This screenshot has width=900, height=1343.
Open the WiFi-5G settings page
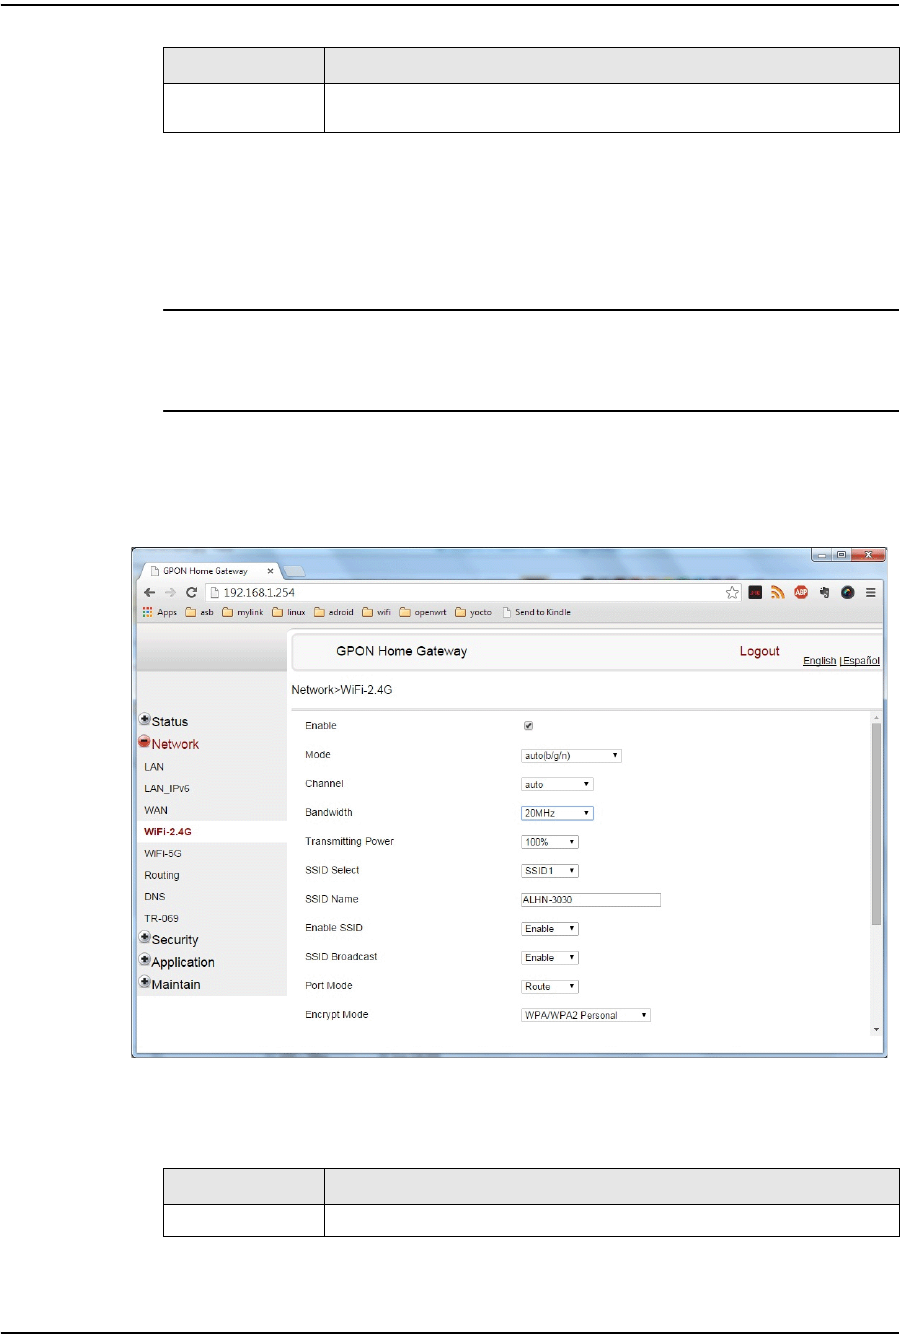[x=163, y=854]
